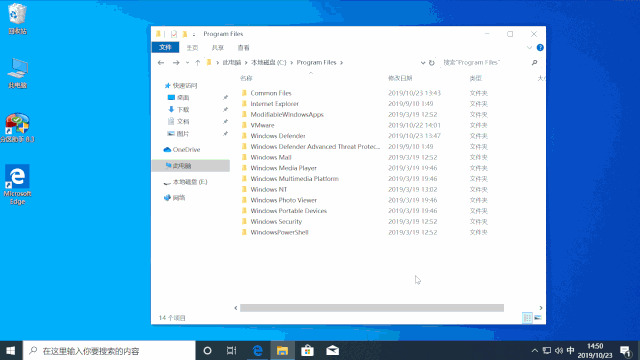Viewport: 640px width, 360px height.
Task: Open the Partition Assistant 8.3 desktop shortcut
Action: pyautogui.click(x=17, y=127)
